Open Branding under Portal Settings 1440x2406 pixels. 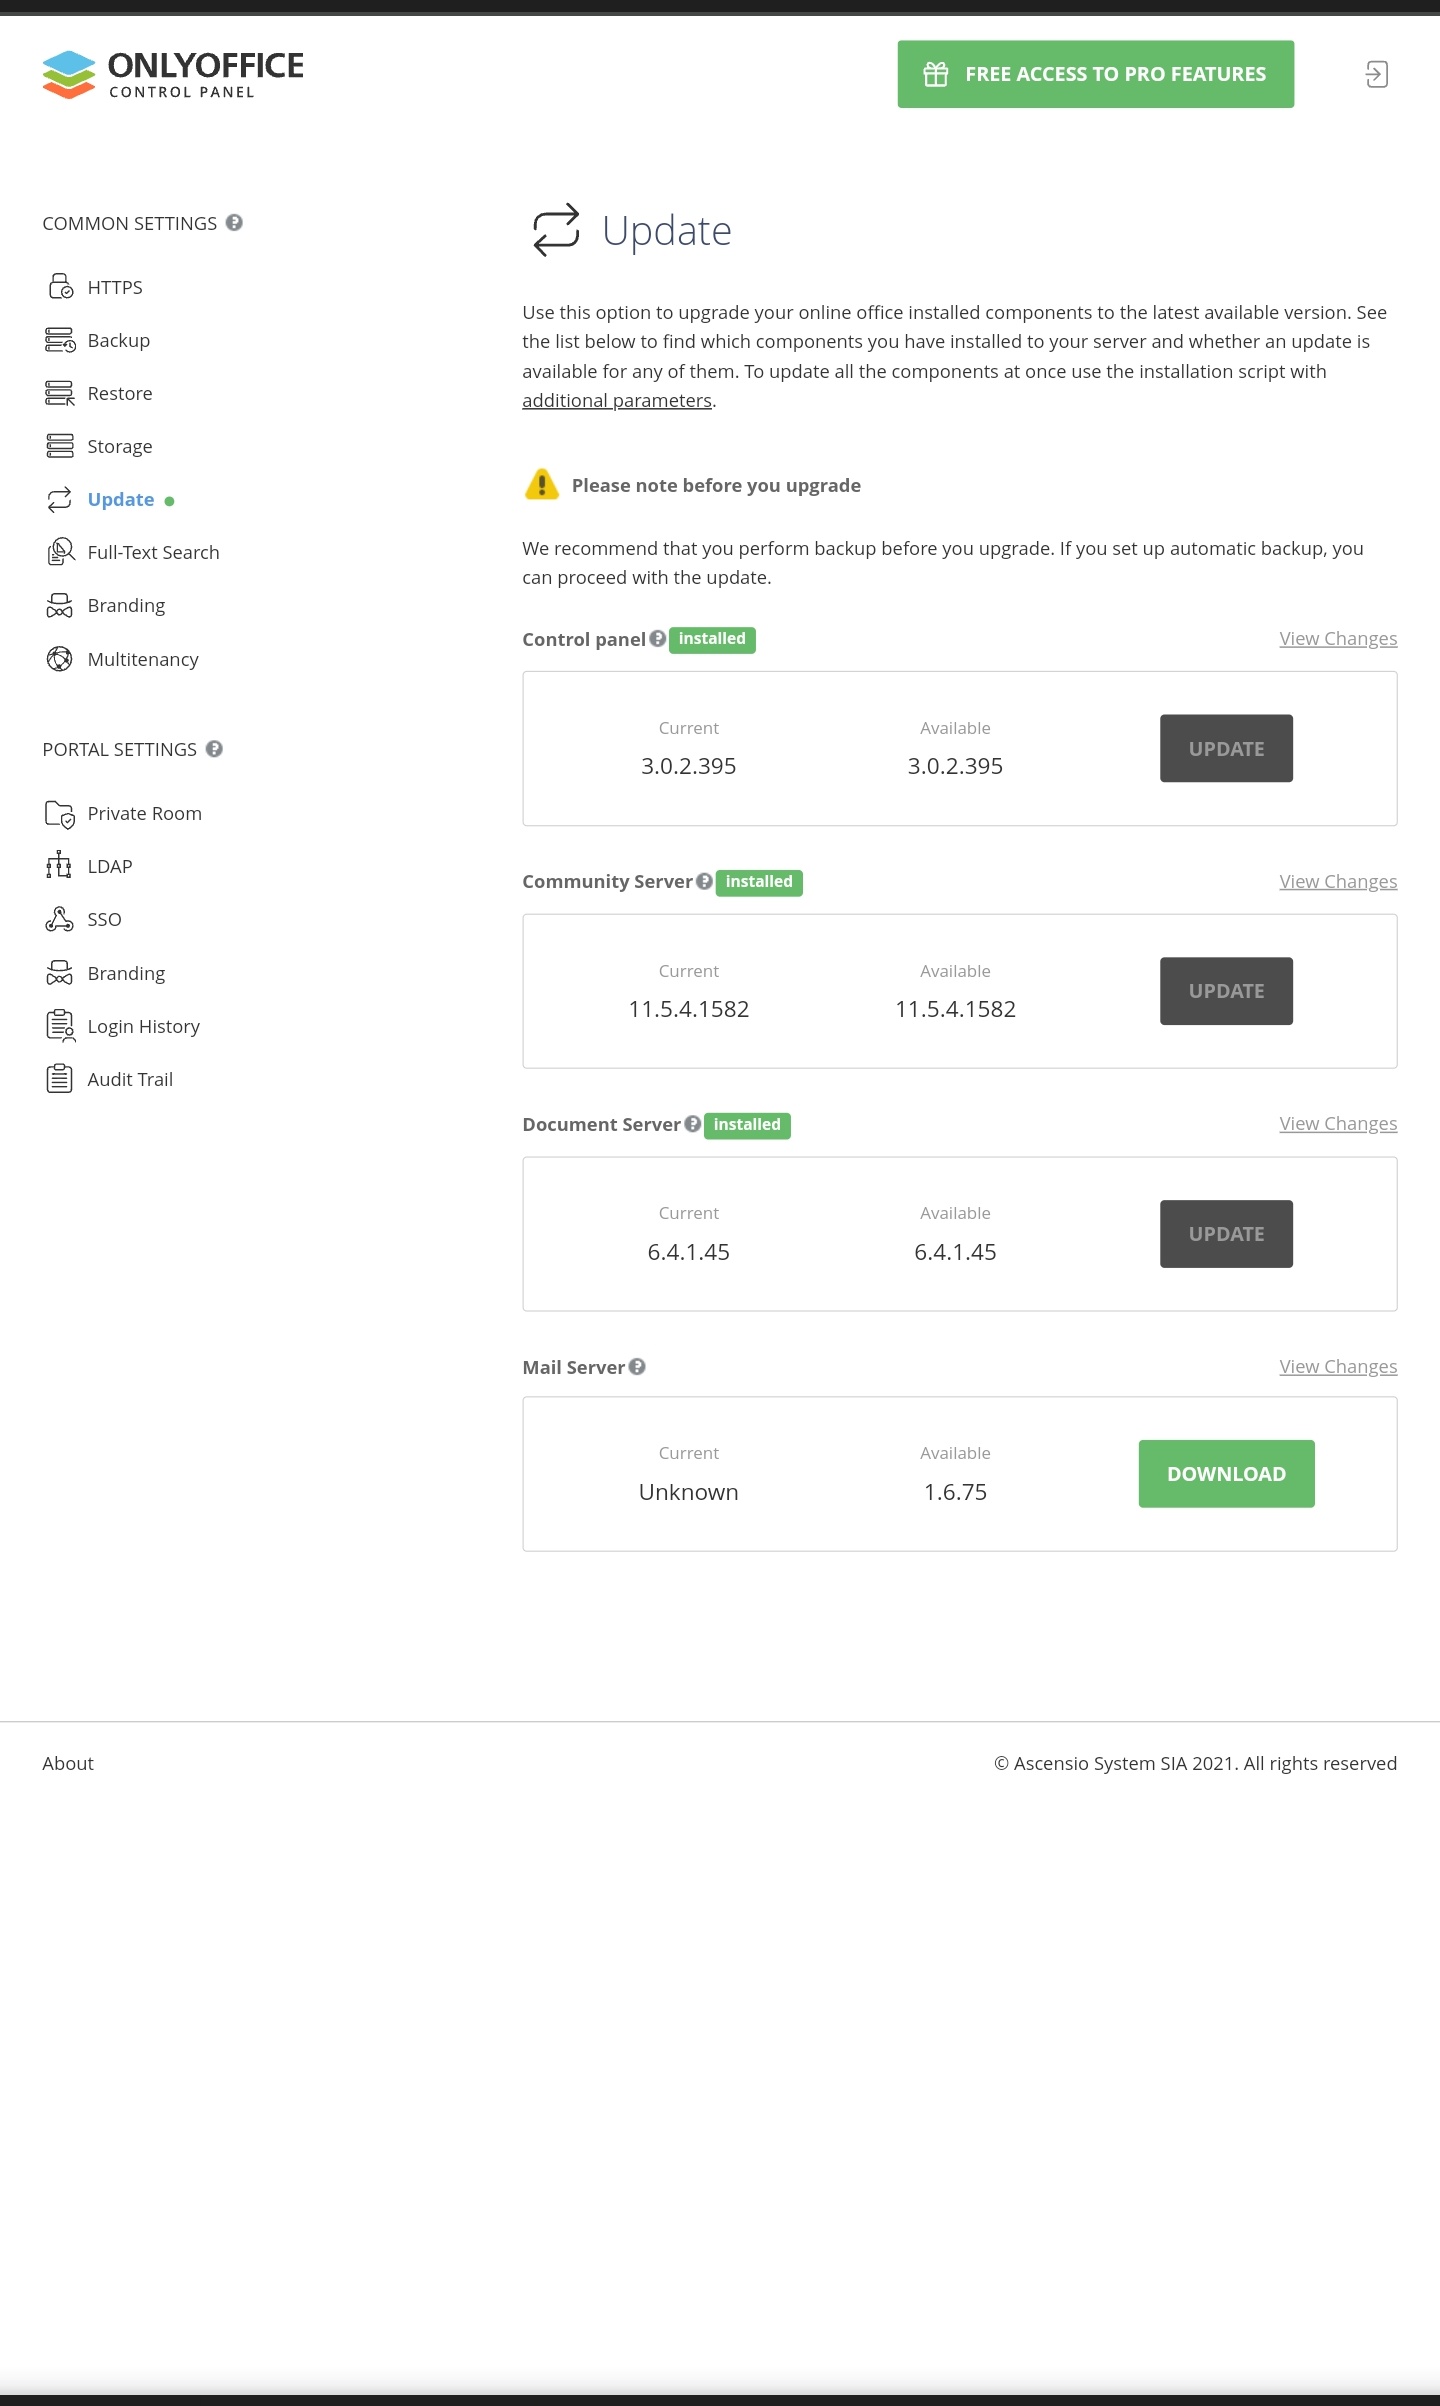coord(126,973)
